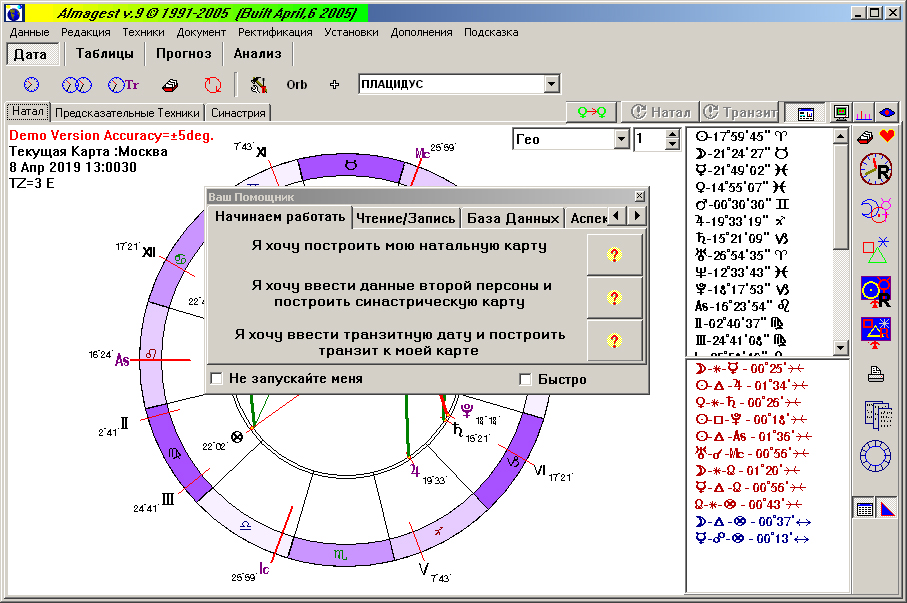Screen dimensions: 907x603
Task: Open the Дополнения menu
Action: pyautogui.click(x=421, y=32)
